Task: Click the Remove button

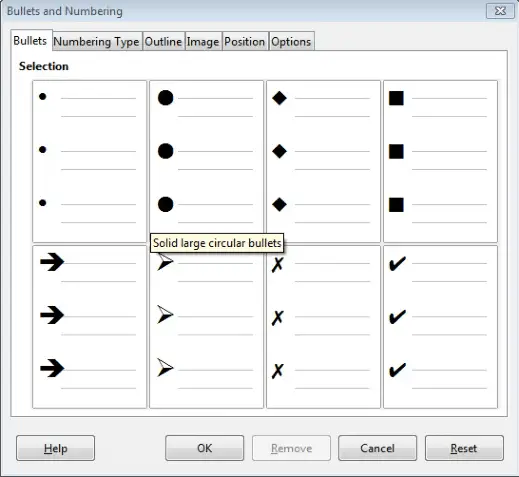Action: pyautogui.click(x=291, y=448)
